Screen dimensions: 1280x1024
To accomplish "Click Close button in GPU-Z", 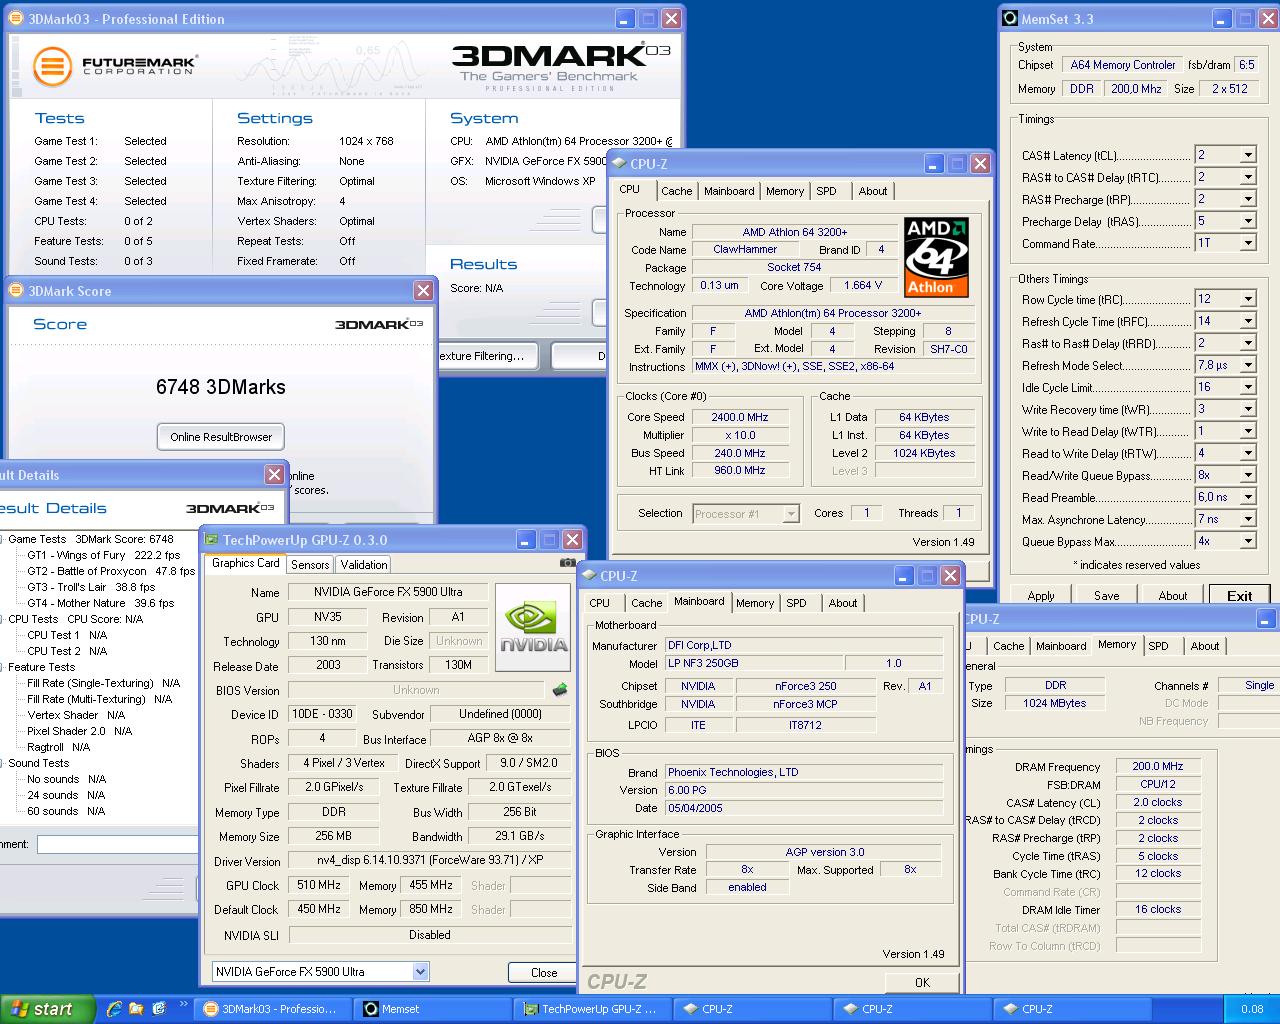I will coord(544,972).
